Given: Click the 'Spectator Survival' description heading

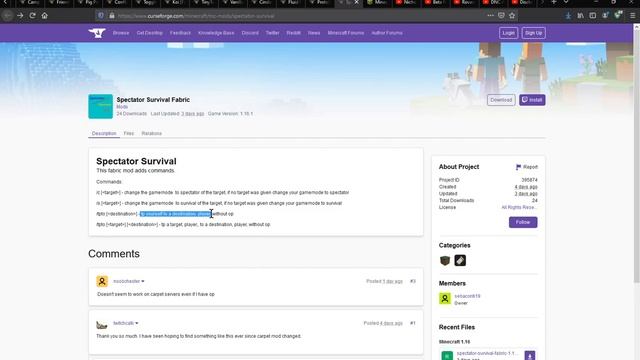Looking at the screenshot, I should pyautogui.click(x=136, y=161).
